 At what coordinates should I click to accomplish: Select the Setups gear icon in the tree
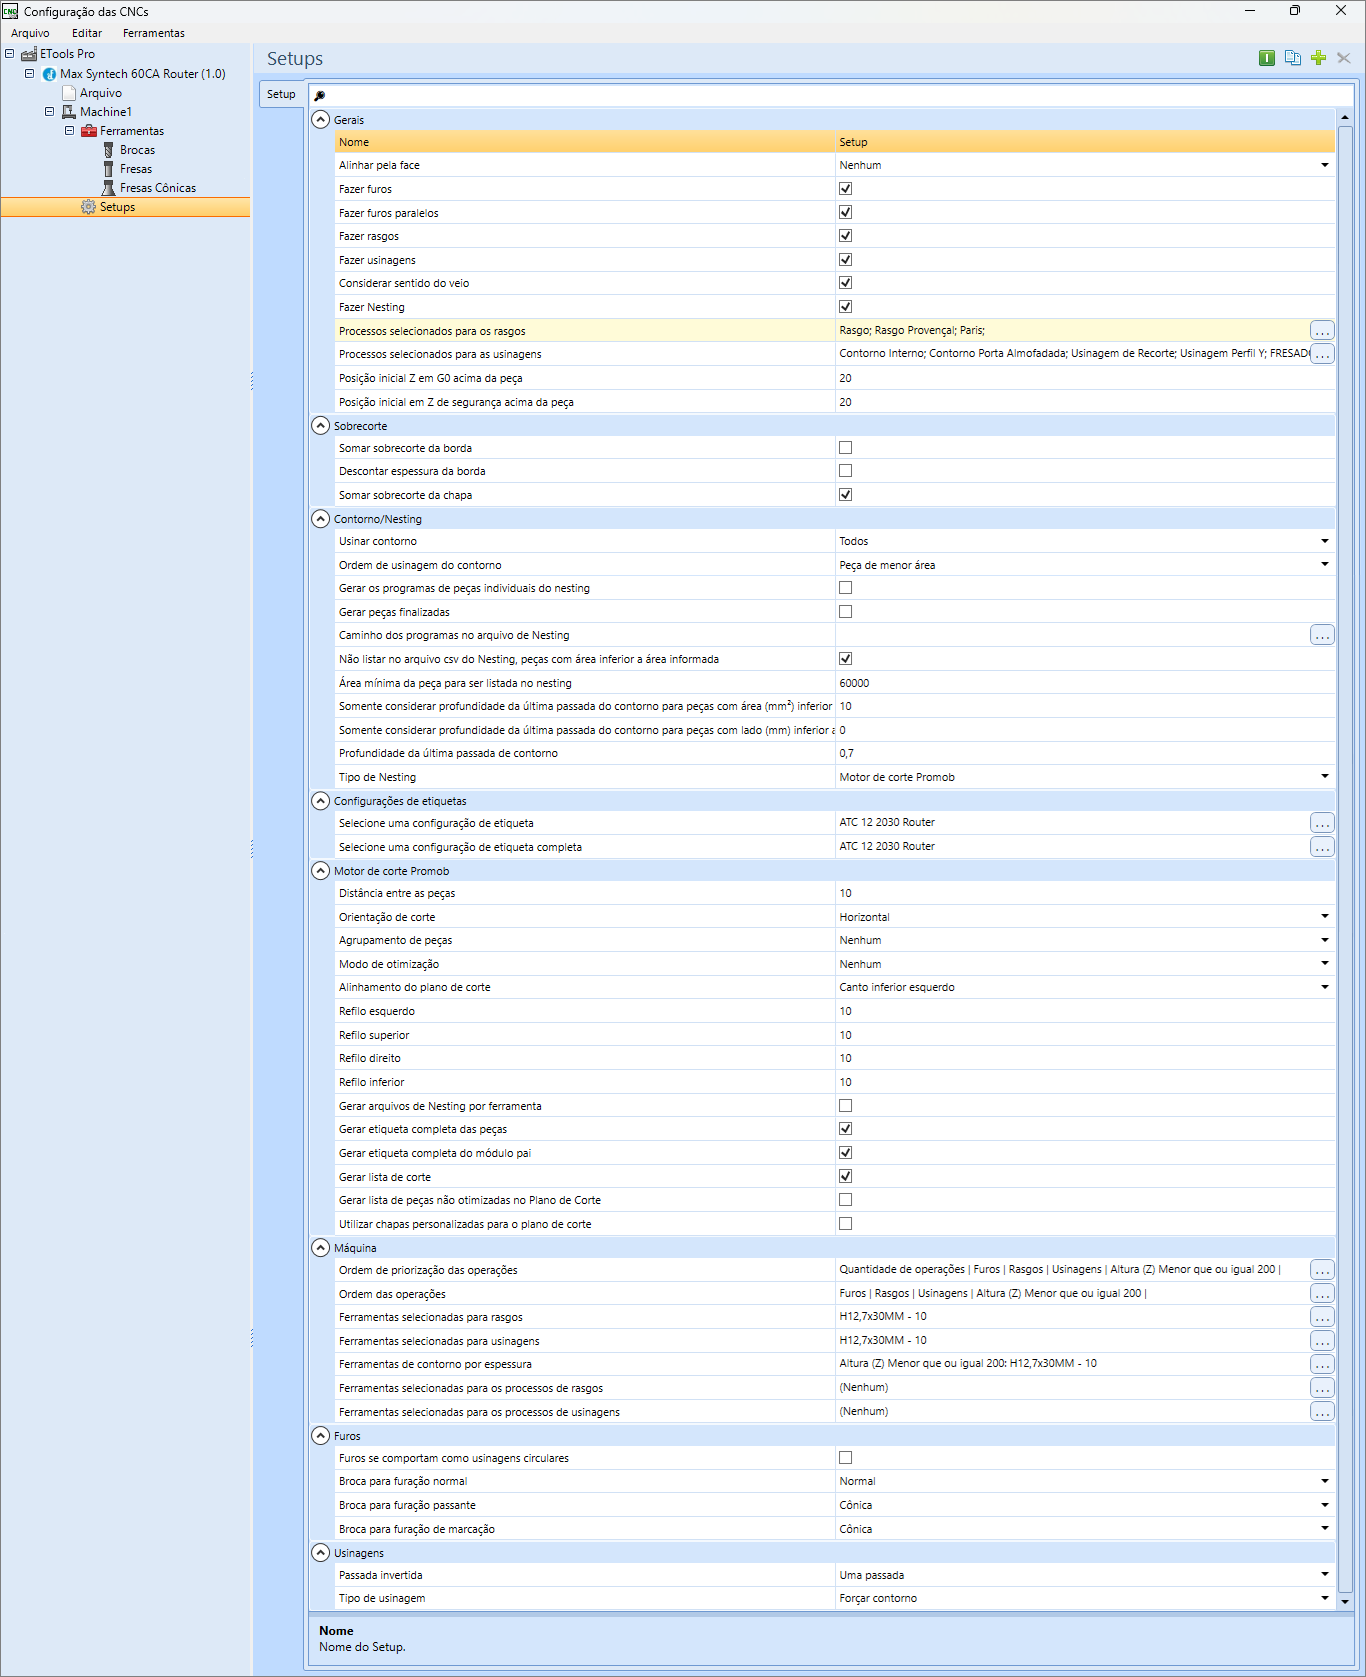89,207
